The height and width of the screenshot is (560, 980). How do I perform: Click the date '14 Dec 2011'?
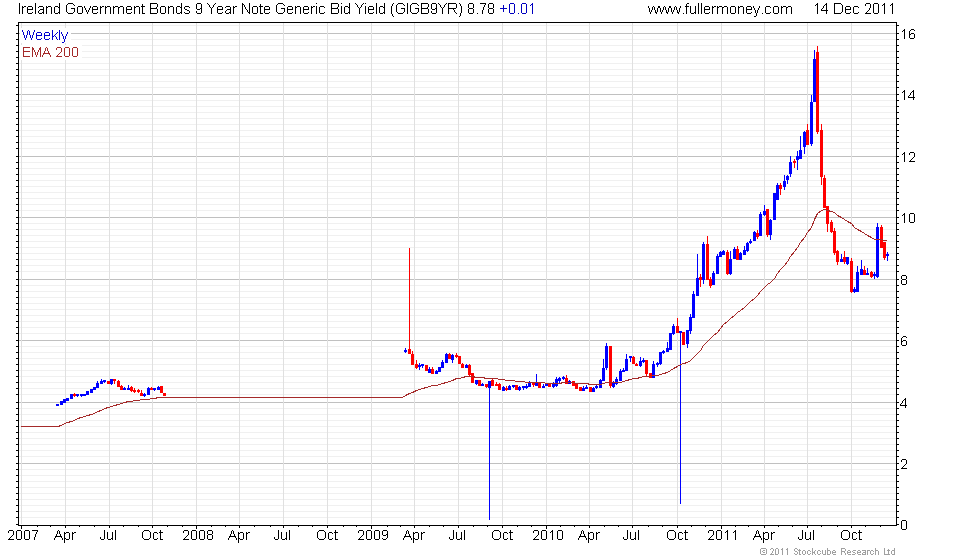854,9
